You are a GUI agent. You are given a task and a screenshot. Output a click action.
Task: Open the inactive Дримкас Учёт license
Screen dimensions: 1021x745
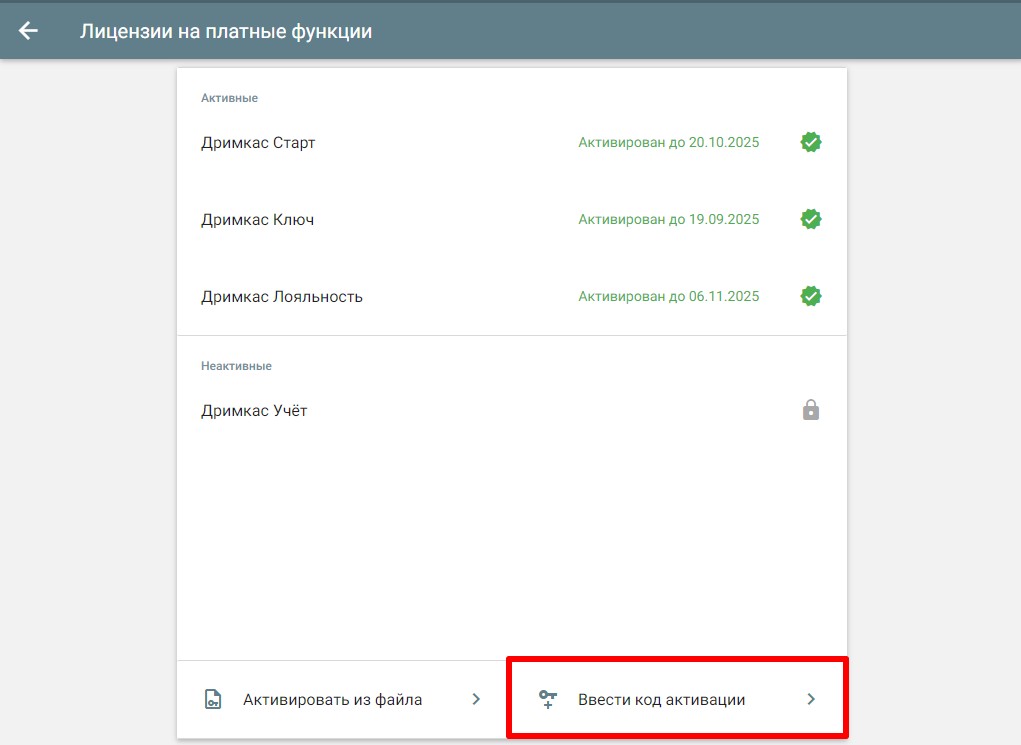click(254, 411)
